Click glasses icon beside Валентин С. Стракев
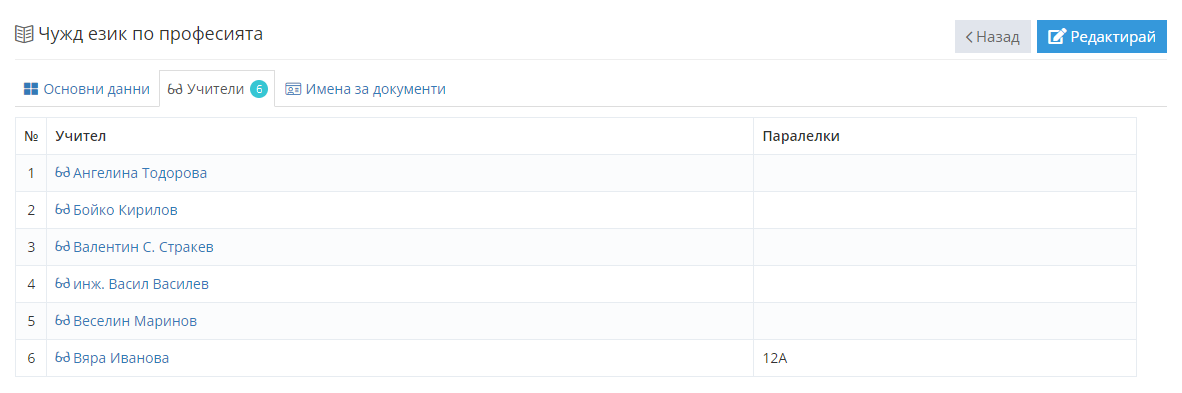 (63, 247)
